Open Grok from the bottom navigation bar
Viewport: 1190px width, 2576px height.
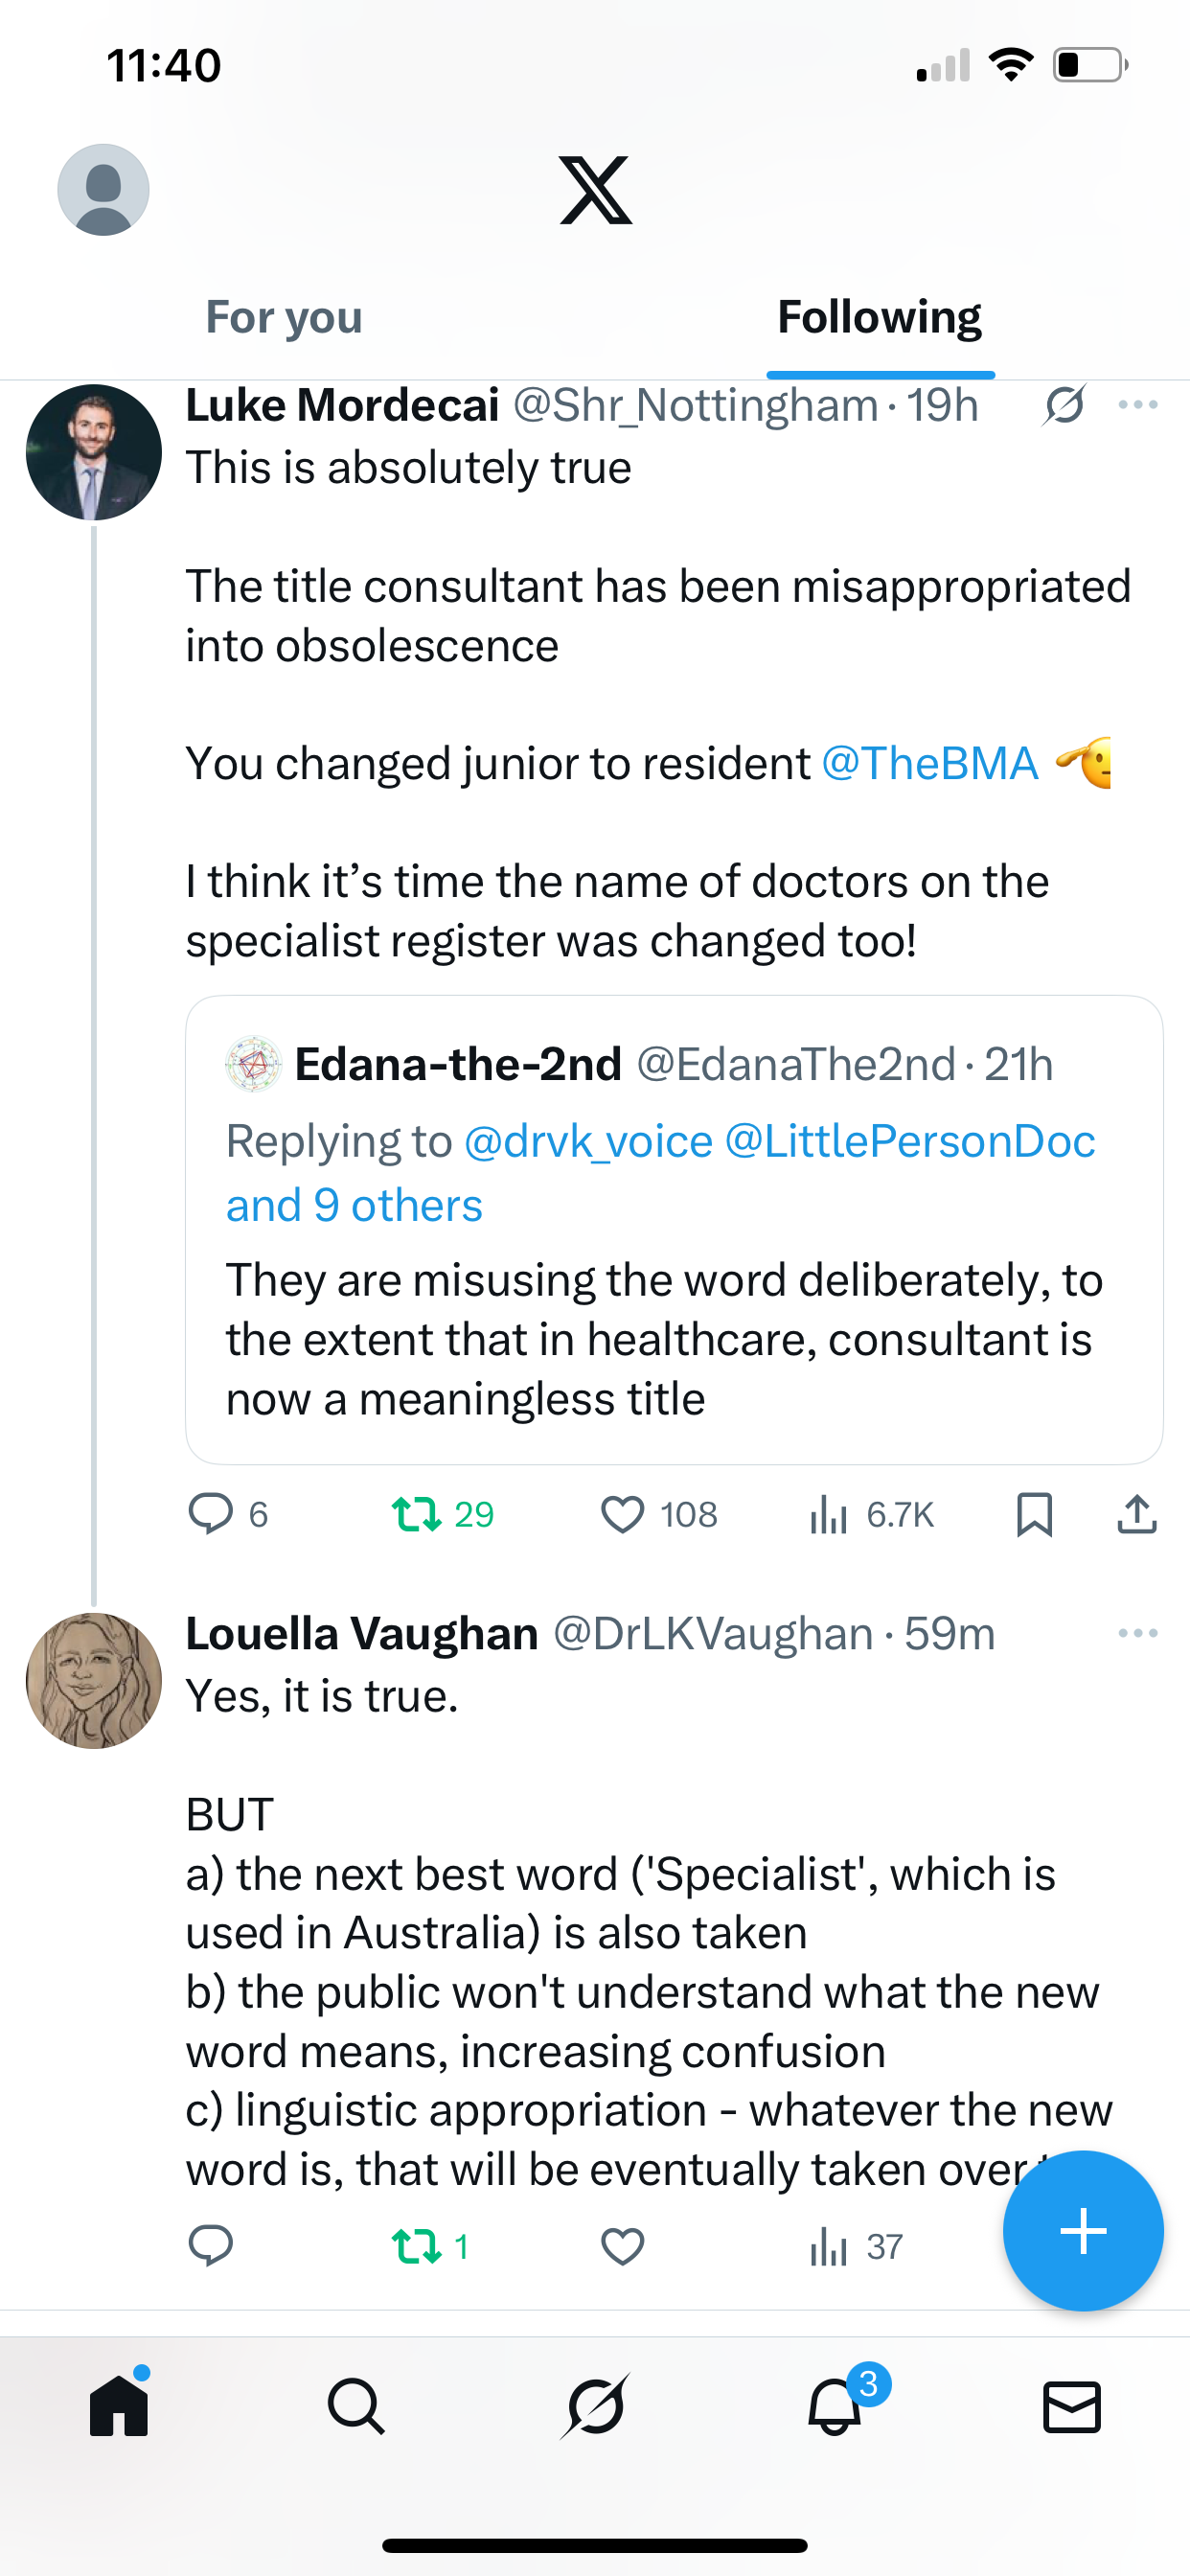595,2407
